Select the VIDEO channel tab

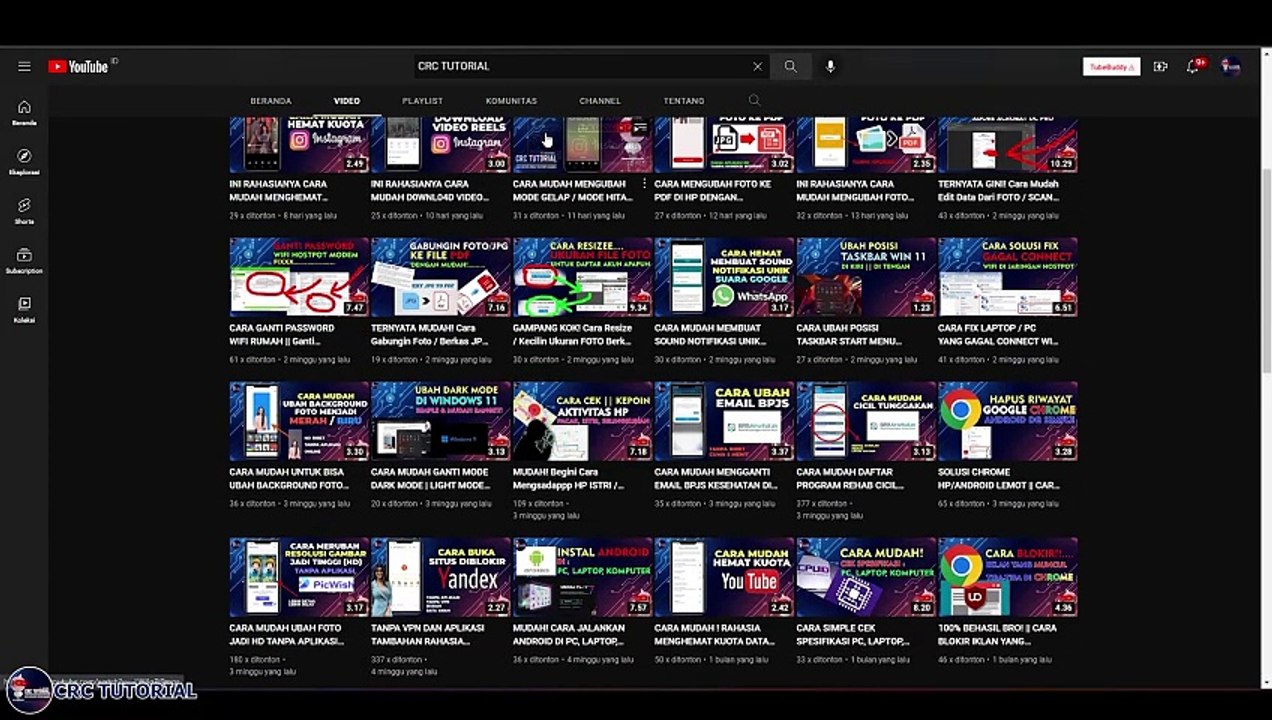(347, 101)
